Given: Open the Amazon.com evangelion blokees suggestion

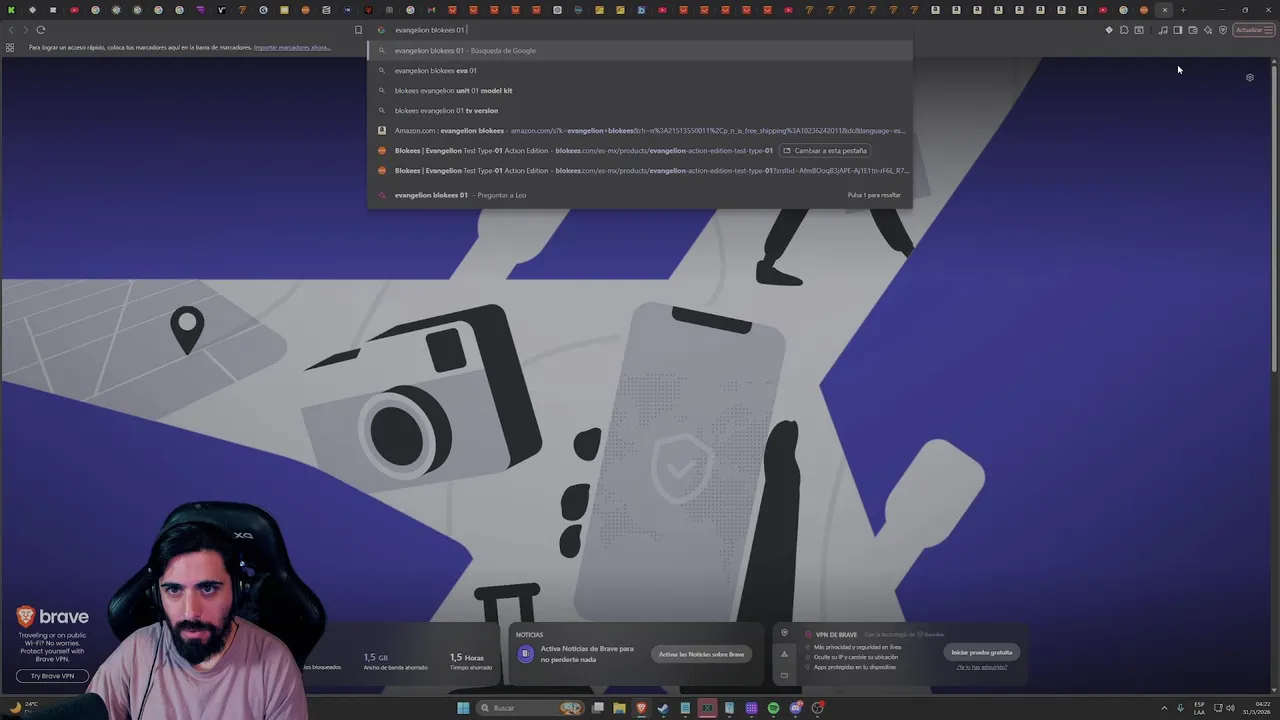Looking at the screenshot, I should pyautogui.click(x=640, y=131).
